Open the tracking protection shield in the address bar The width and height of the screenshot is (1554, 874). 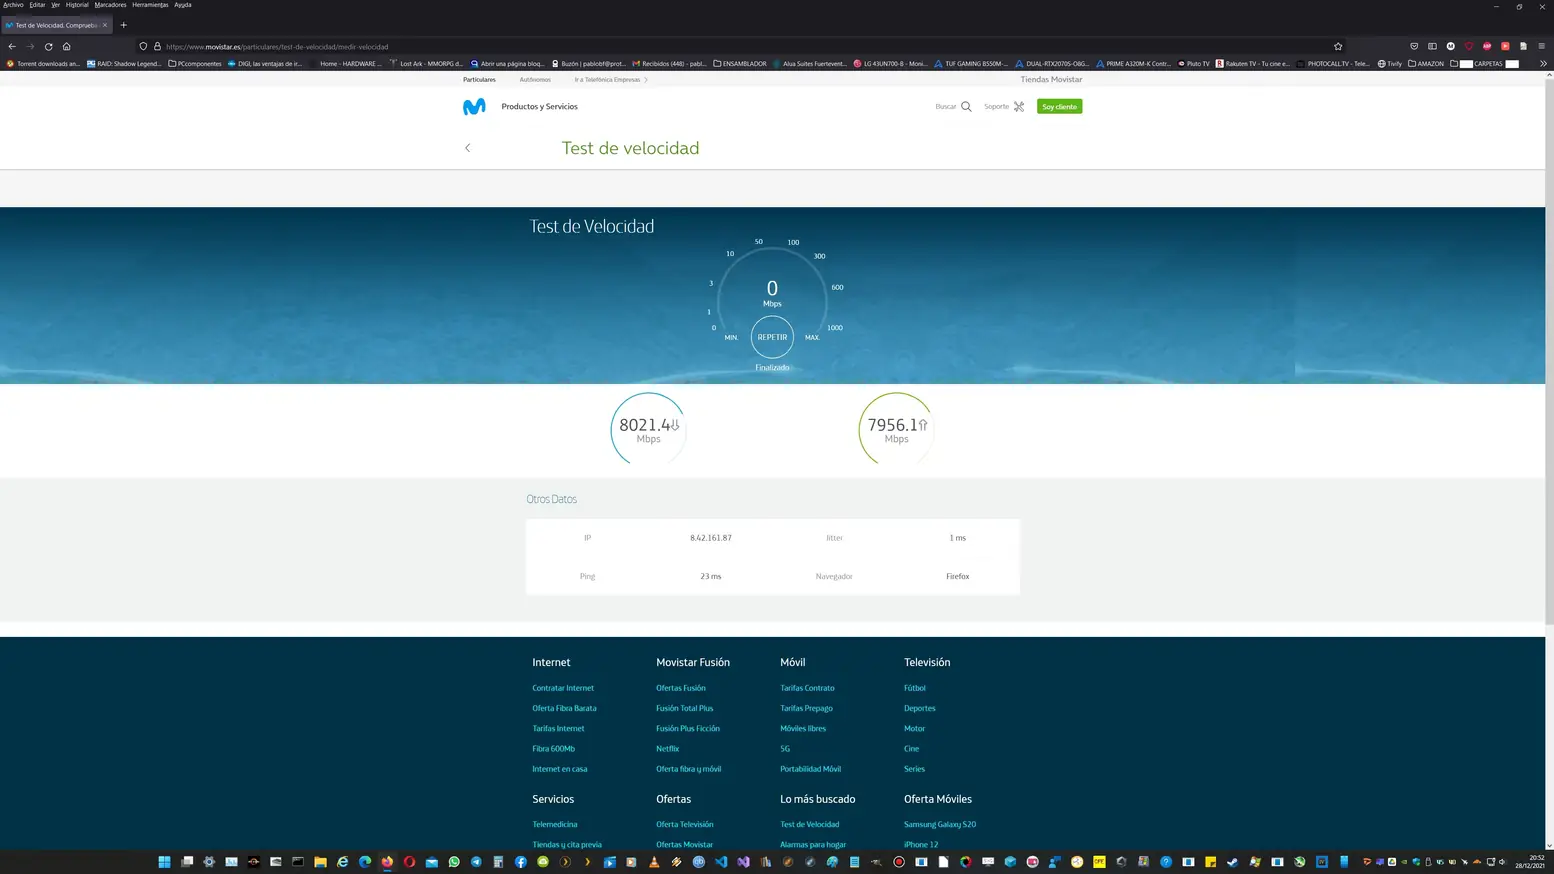point(144,46)
